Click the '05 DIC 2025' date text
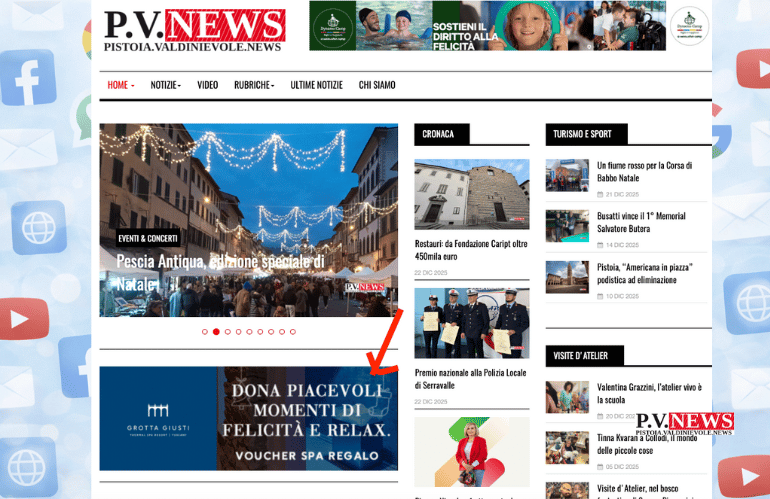This screenshot has width=770, height=499. tap(622, 467)
